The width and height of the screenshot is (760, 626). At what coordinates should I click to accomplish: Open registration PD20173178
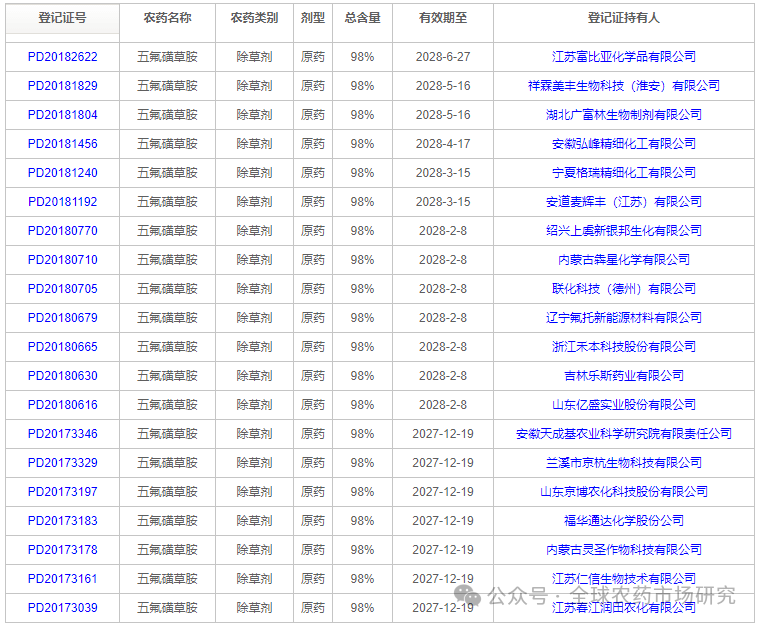[x=63, y=550]
